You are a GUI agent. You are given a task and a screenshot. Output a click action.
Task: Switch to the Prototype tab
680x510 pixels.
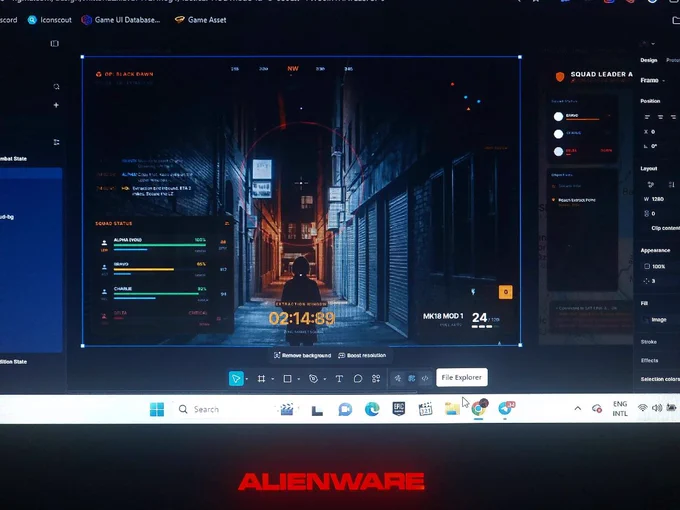coord(673,60)
